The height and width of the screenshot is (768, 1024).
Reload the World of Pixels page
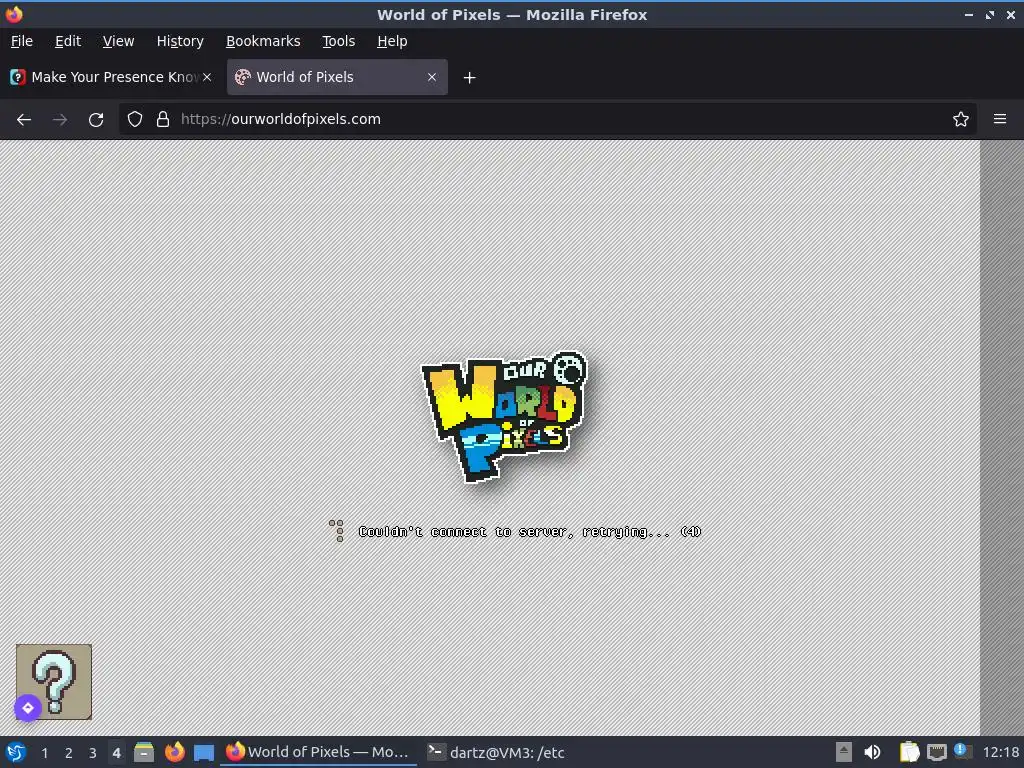click(96, 120)
